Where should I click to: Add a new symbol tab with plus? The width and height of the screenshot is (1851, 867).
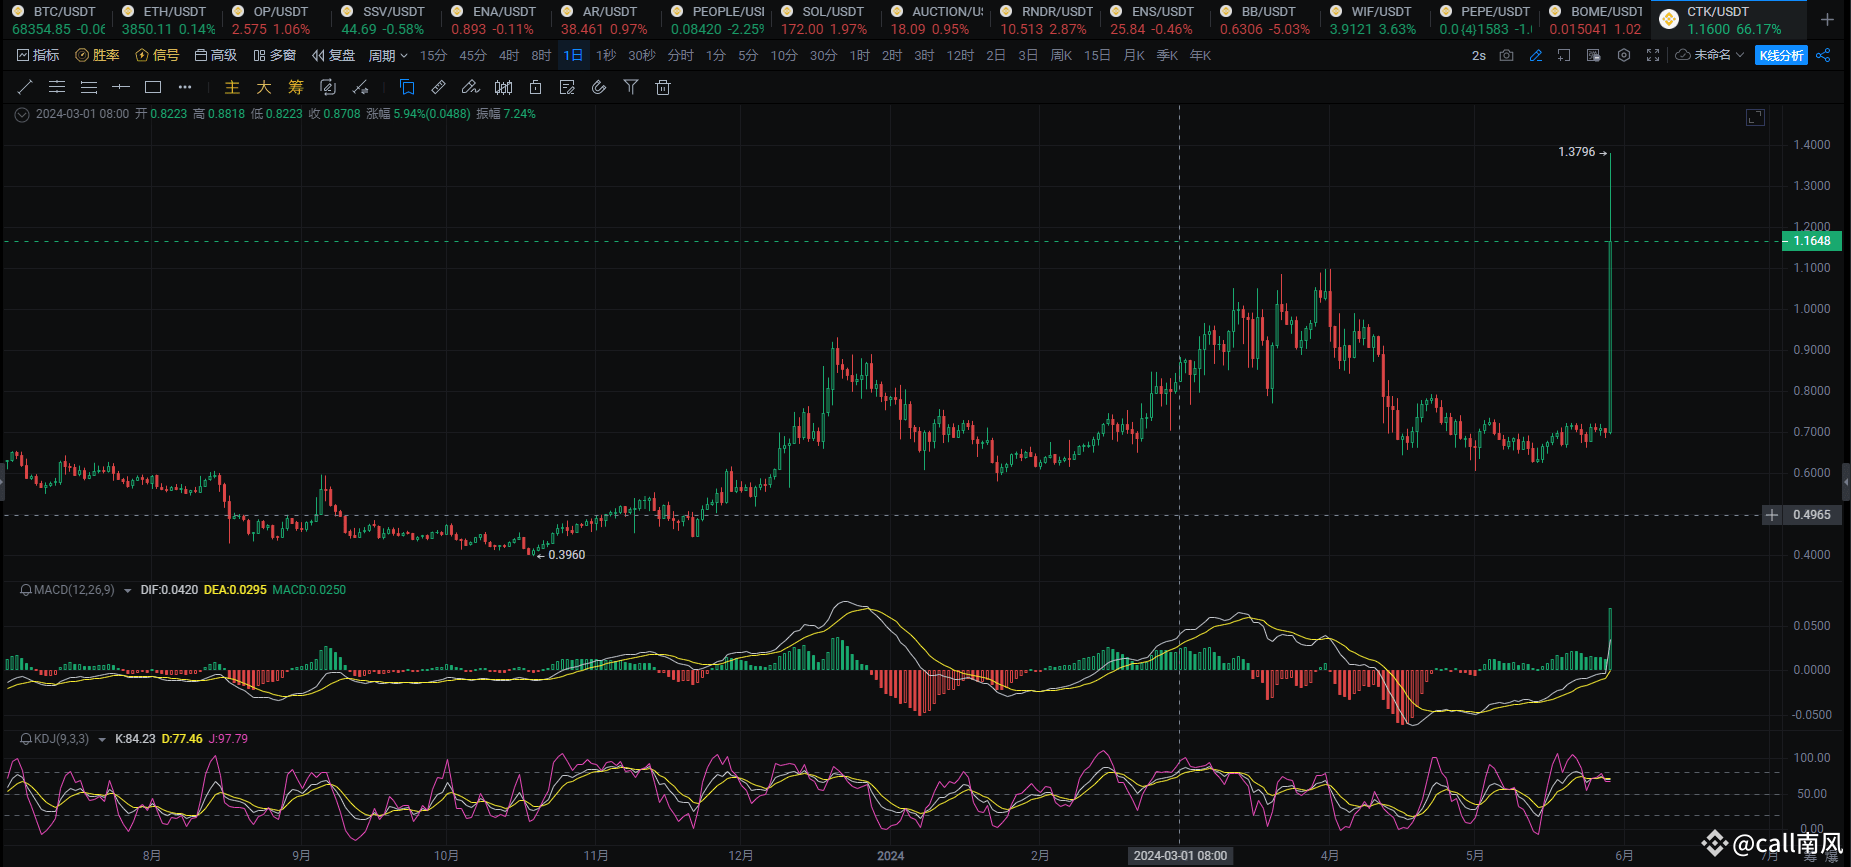(1827, 20)
